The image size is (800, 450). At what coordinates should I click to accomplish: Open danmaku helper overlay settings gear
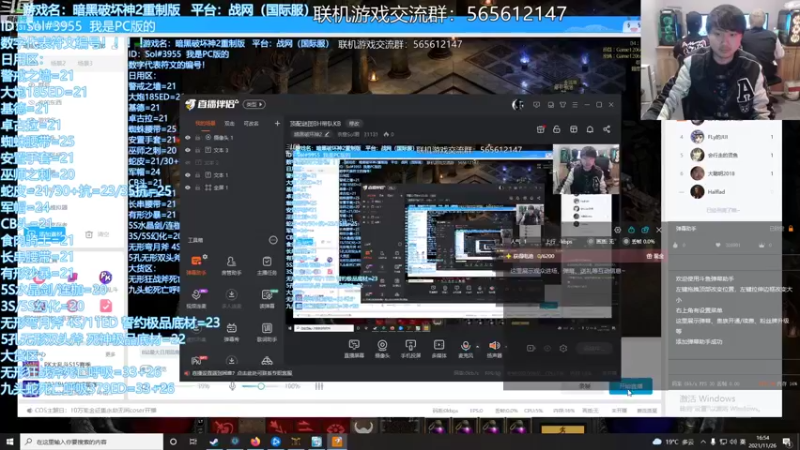(x=618, y=230)
